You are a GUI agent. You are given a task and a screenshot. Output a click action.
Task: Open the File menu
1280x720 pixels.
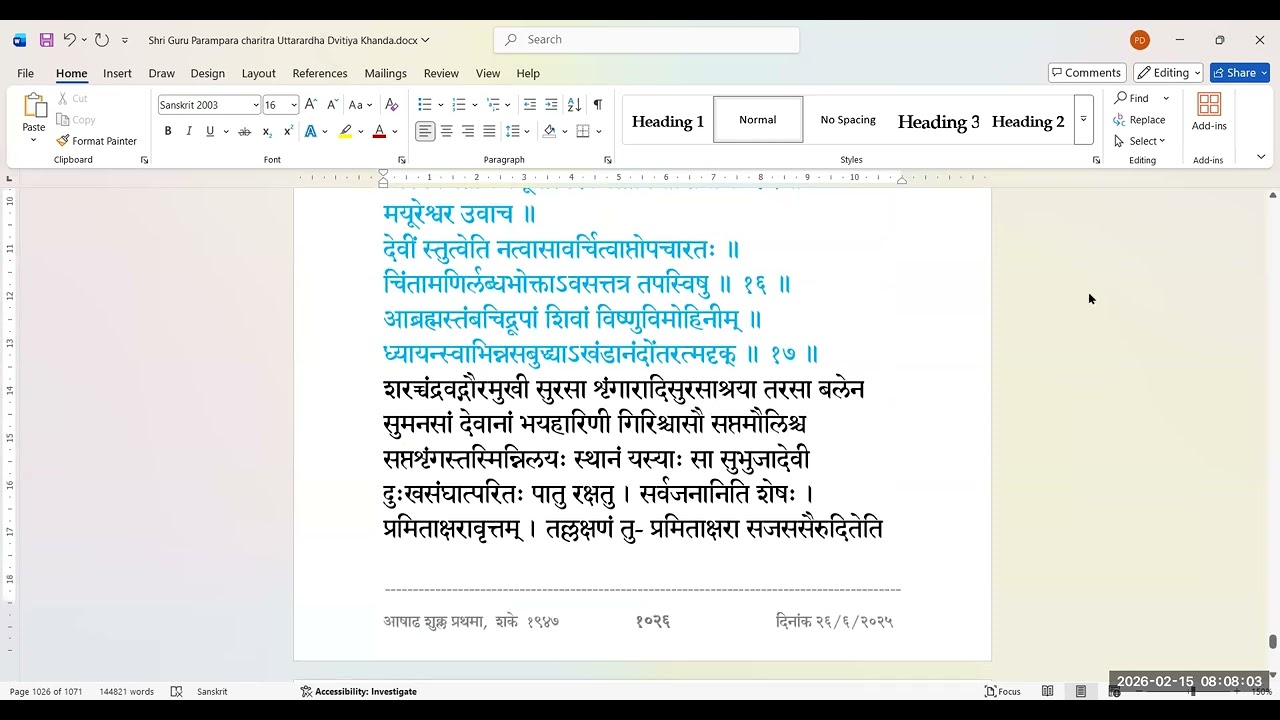pyautogui.click(x=25, y=73)
